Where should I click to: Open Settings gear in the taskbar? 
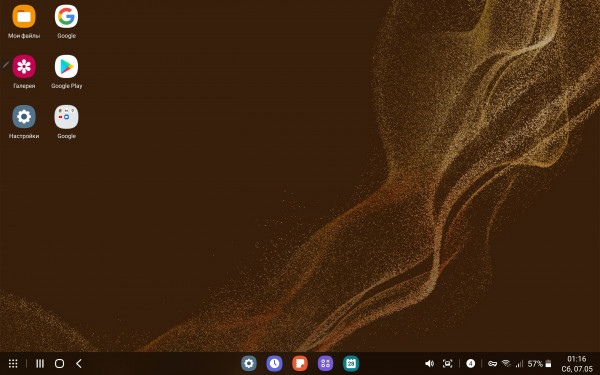pos(249,364)
